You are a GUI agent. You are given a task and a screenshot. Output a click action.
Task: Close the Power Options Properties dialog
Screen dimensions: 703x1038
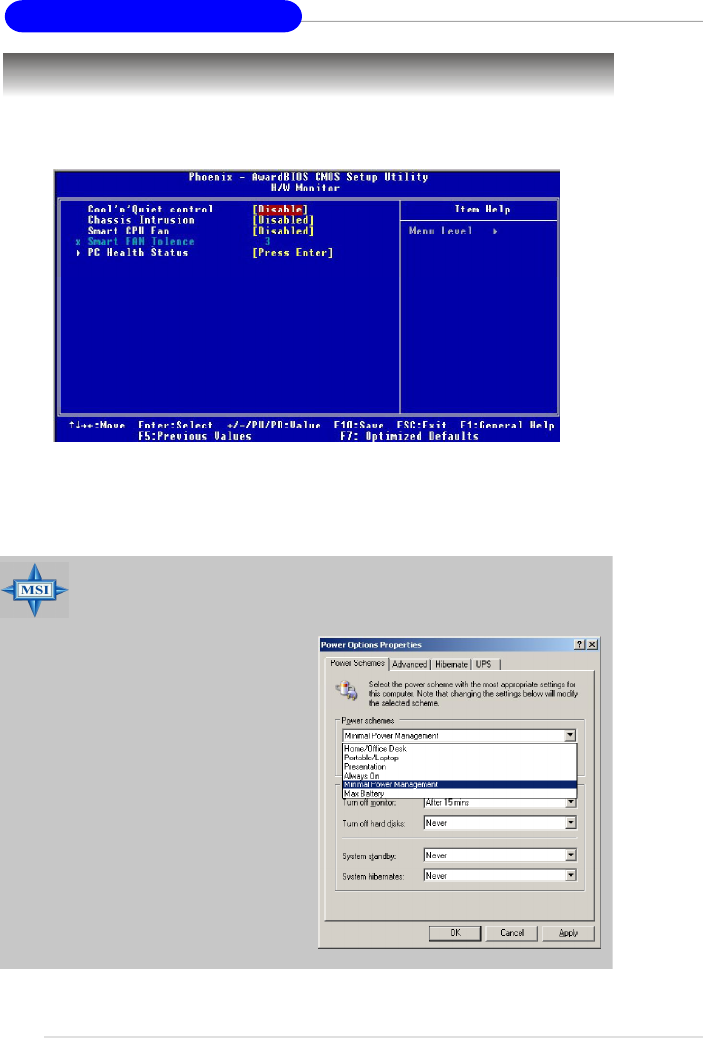(x=592, y=645)
